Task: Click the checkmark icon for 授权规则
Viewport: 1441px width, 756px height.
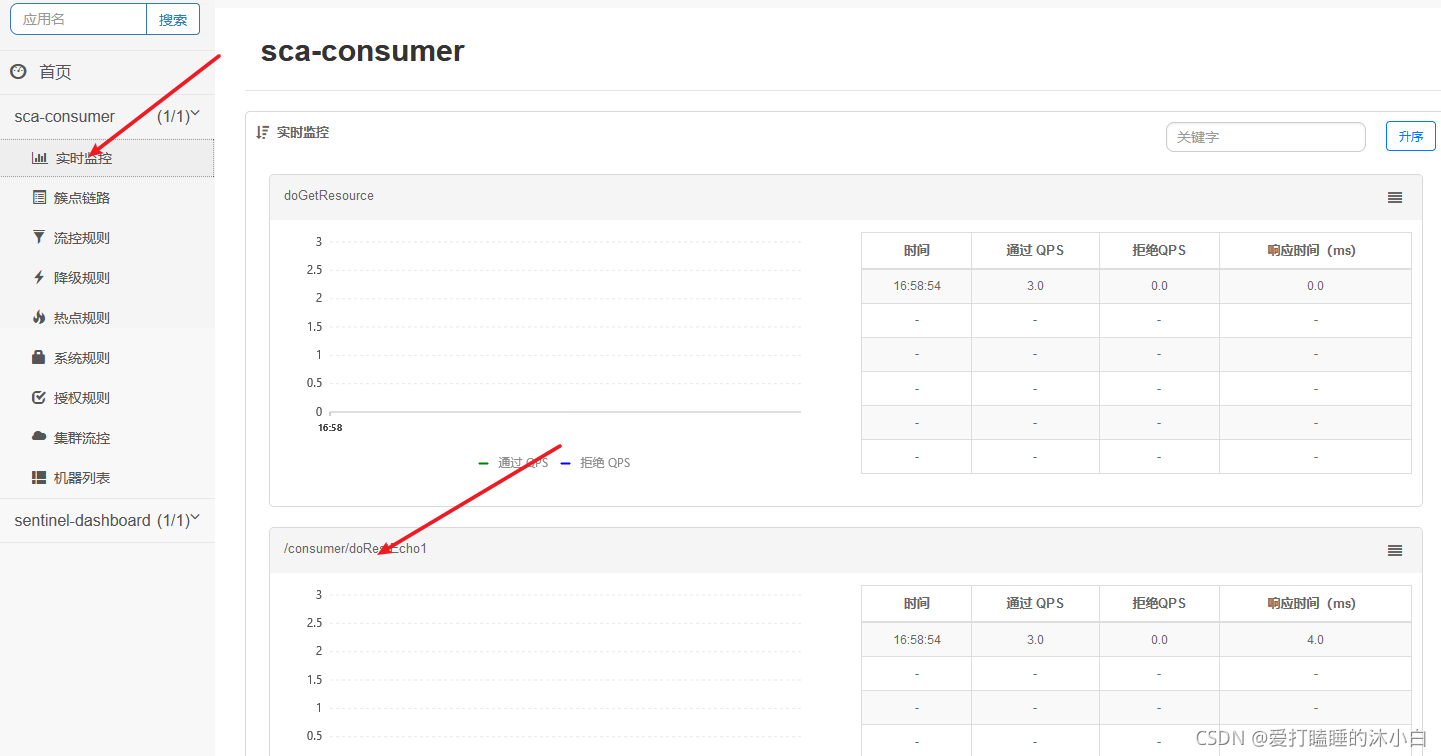Action: pos(39,398)
